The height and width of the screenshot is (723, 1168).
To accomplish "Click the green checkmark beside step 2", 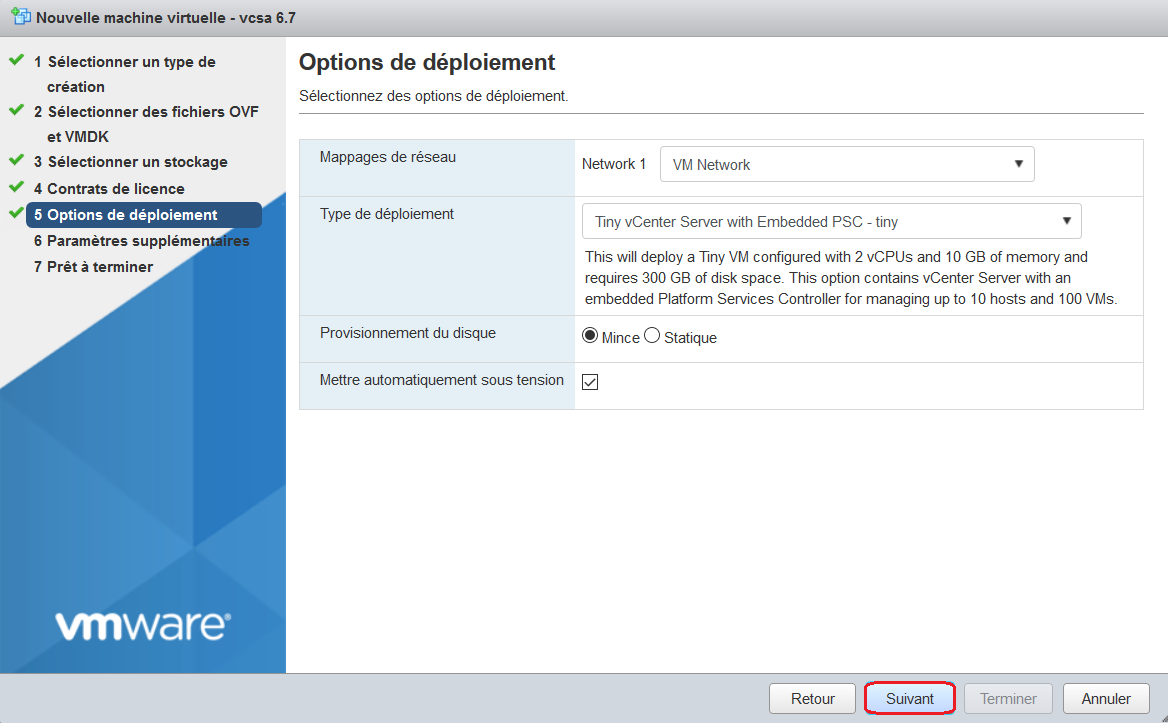I will tap(16, 110).
